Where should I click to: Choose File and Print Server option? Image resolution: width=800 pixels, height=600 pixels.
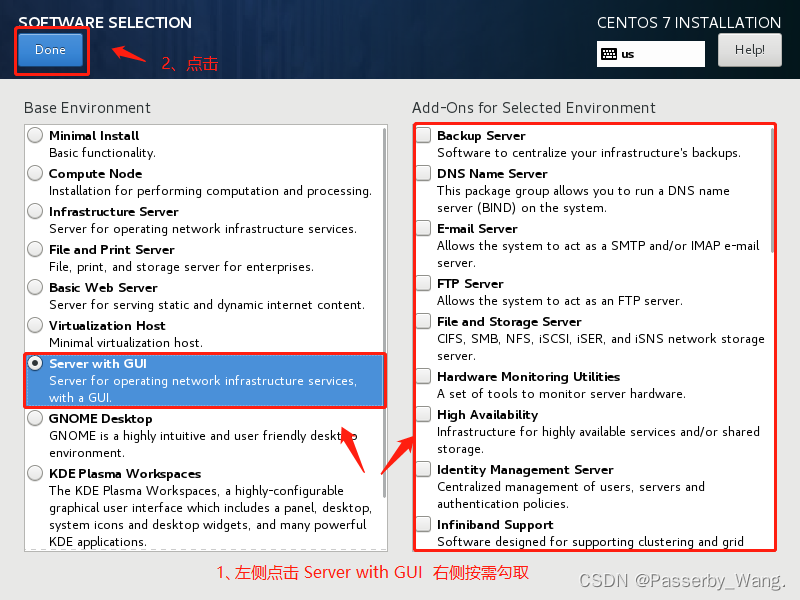point(35,249)
